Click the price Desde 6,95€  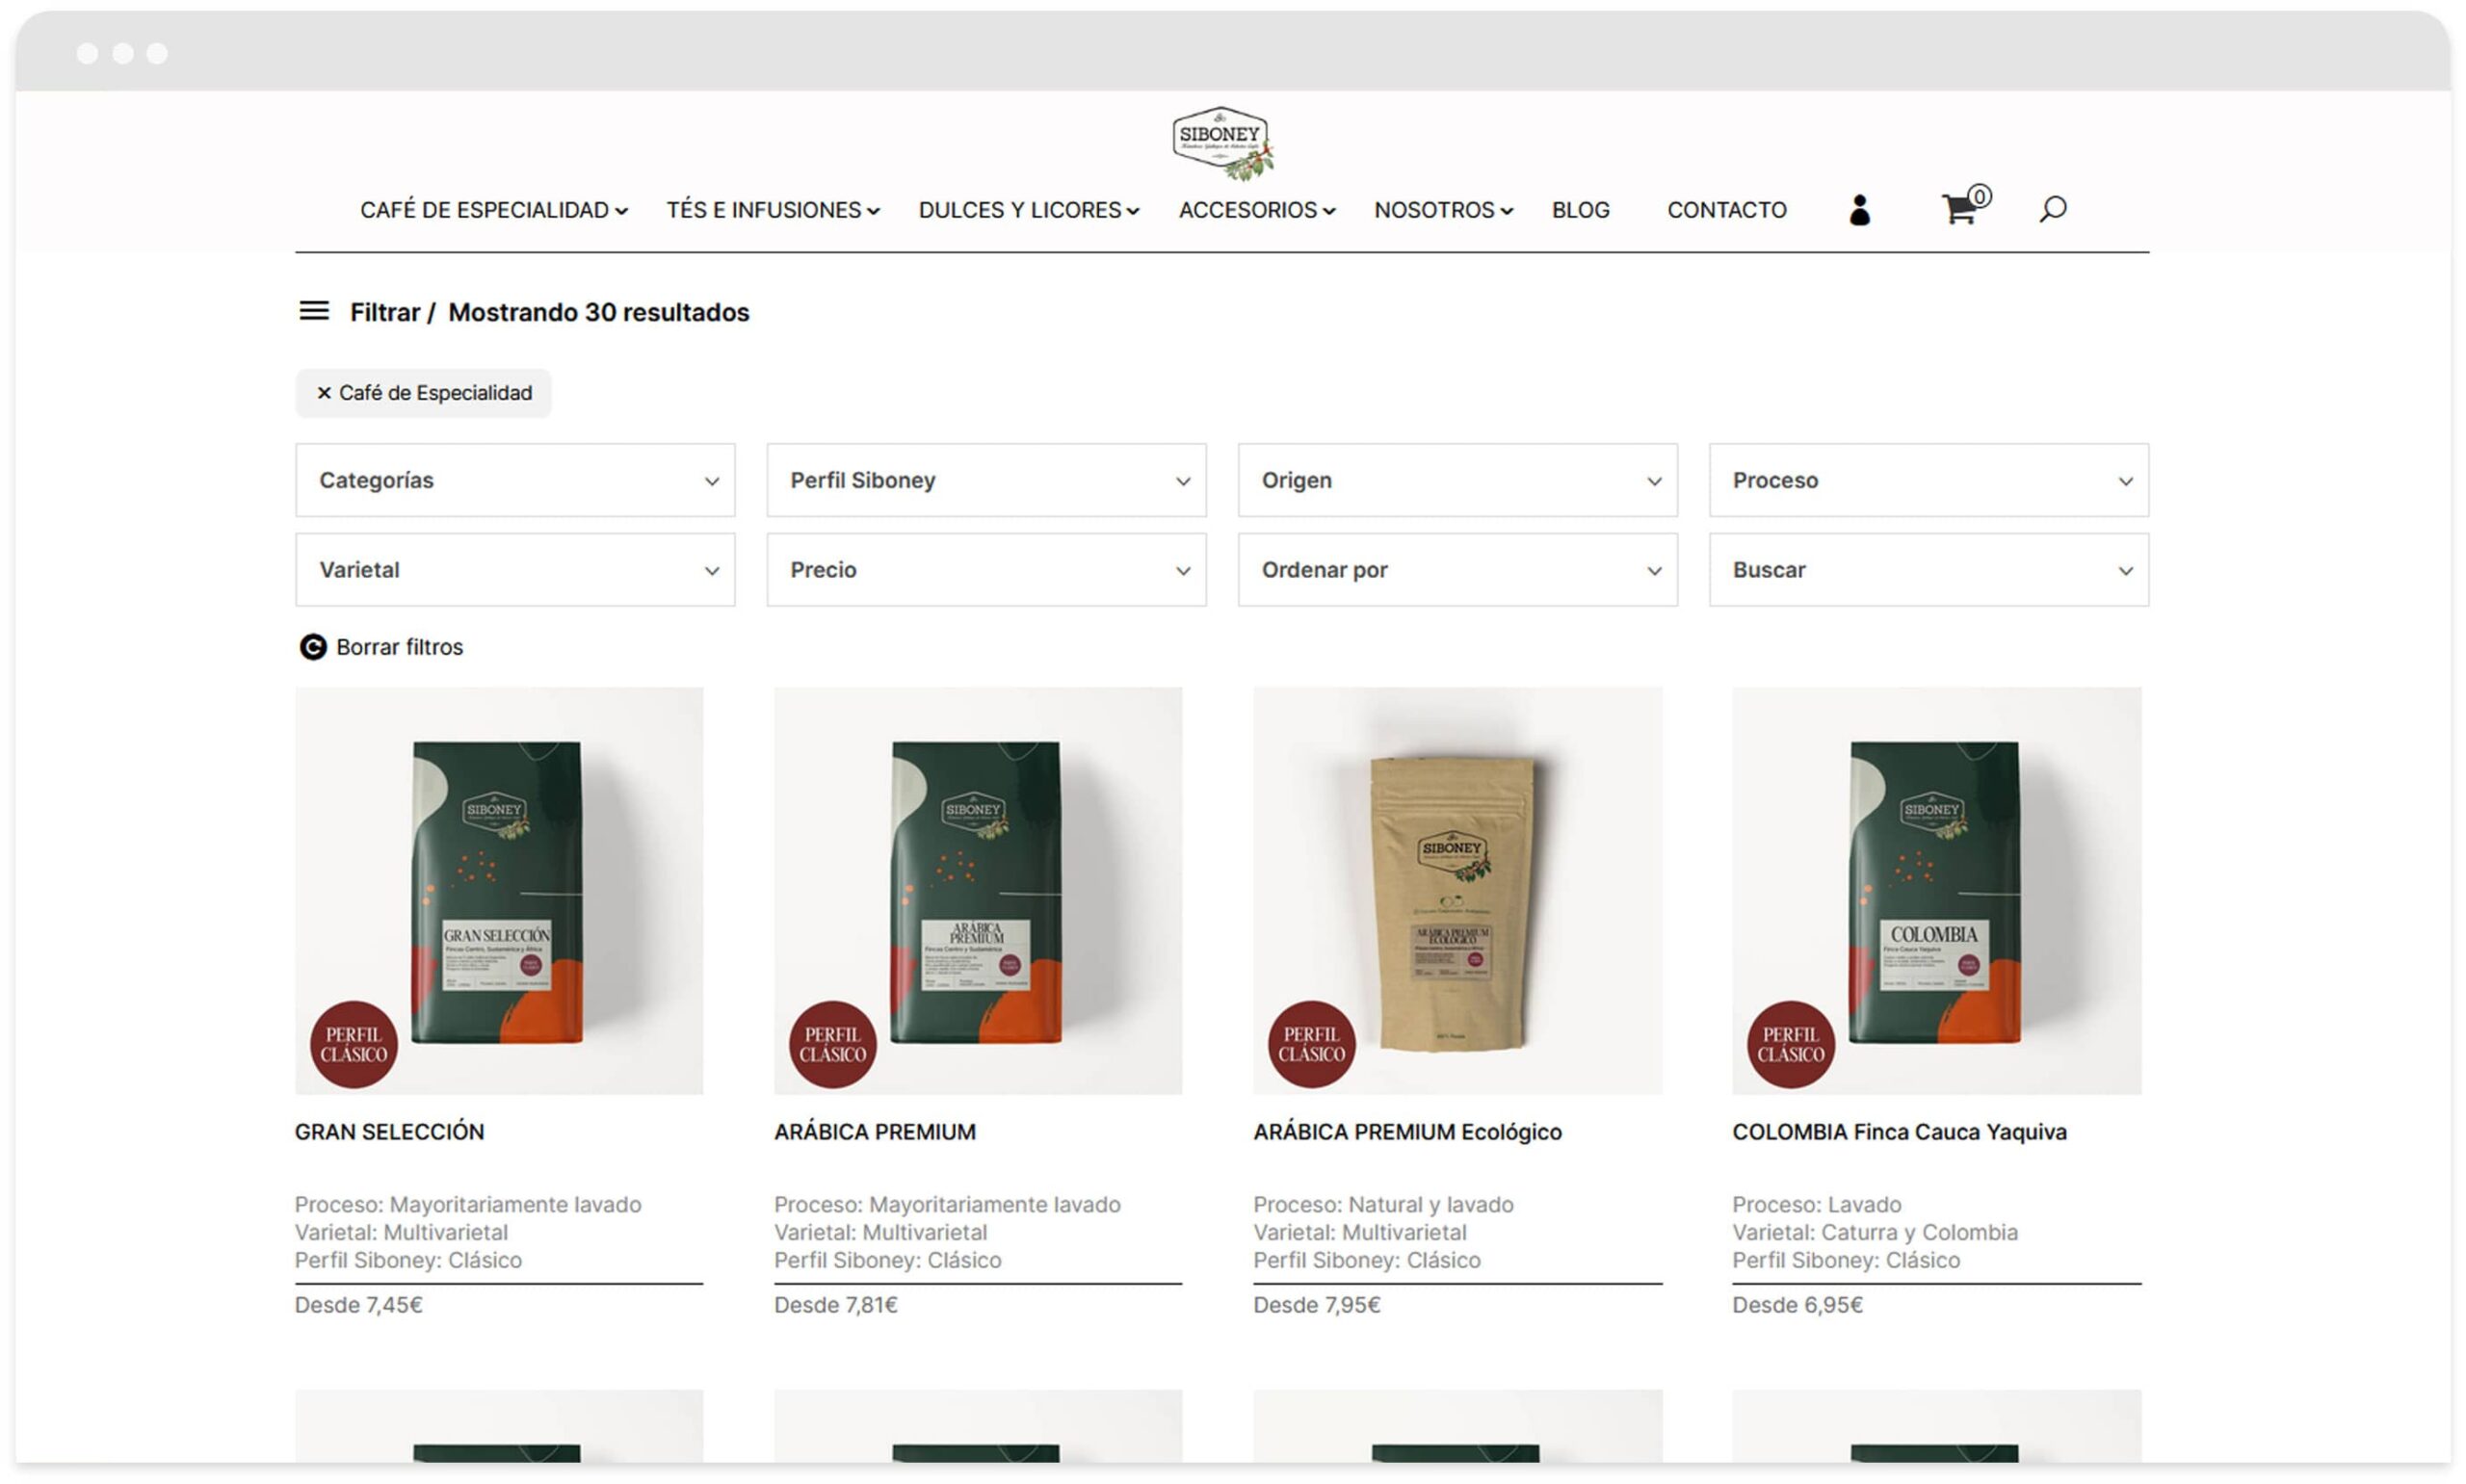(x=1797, y=1305)
